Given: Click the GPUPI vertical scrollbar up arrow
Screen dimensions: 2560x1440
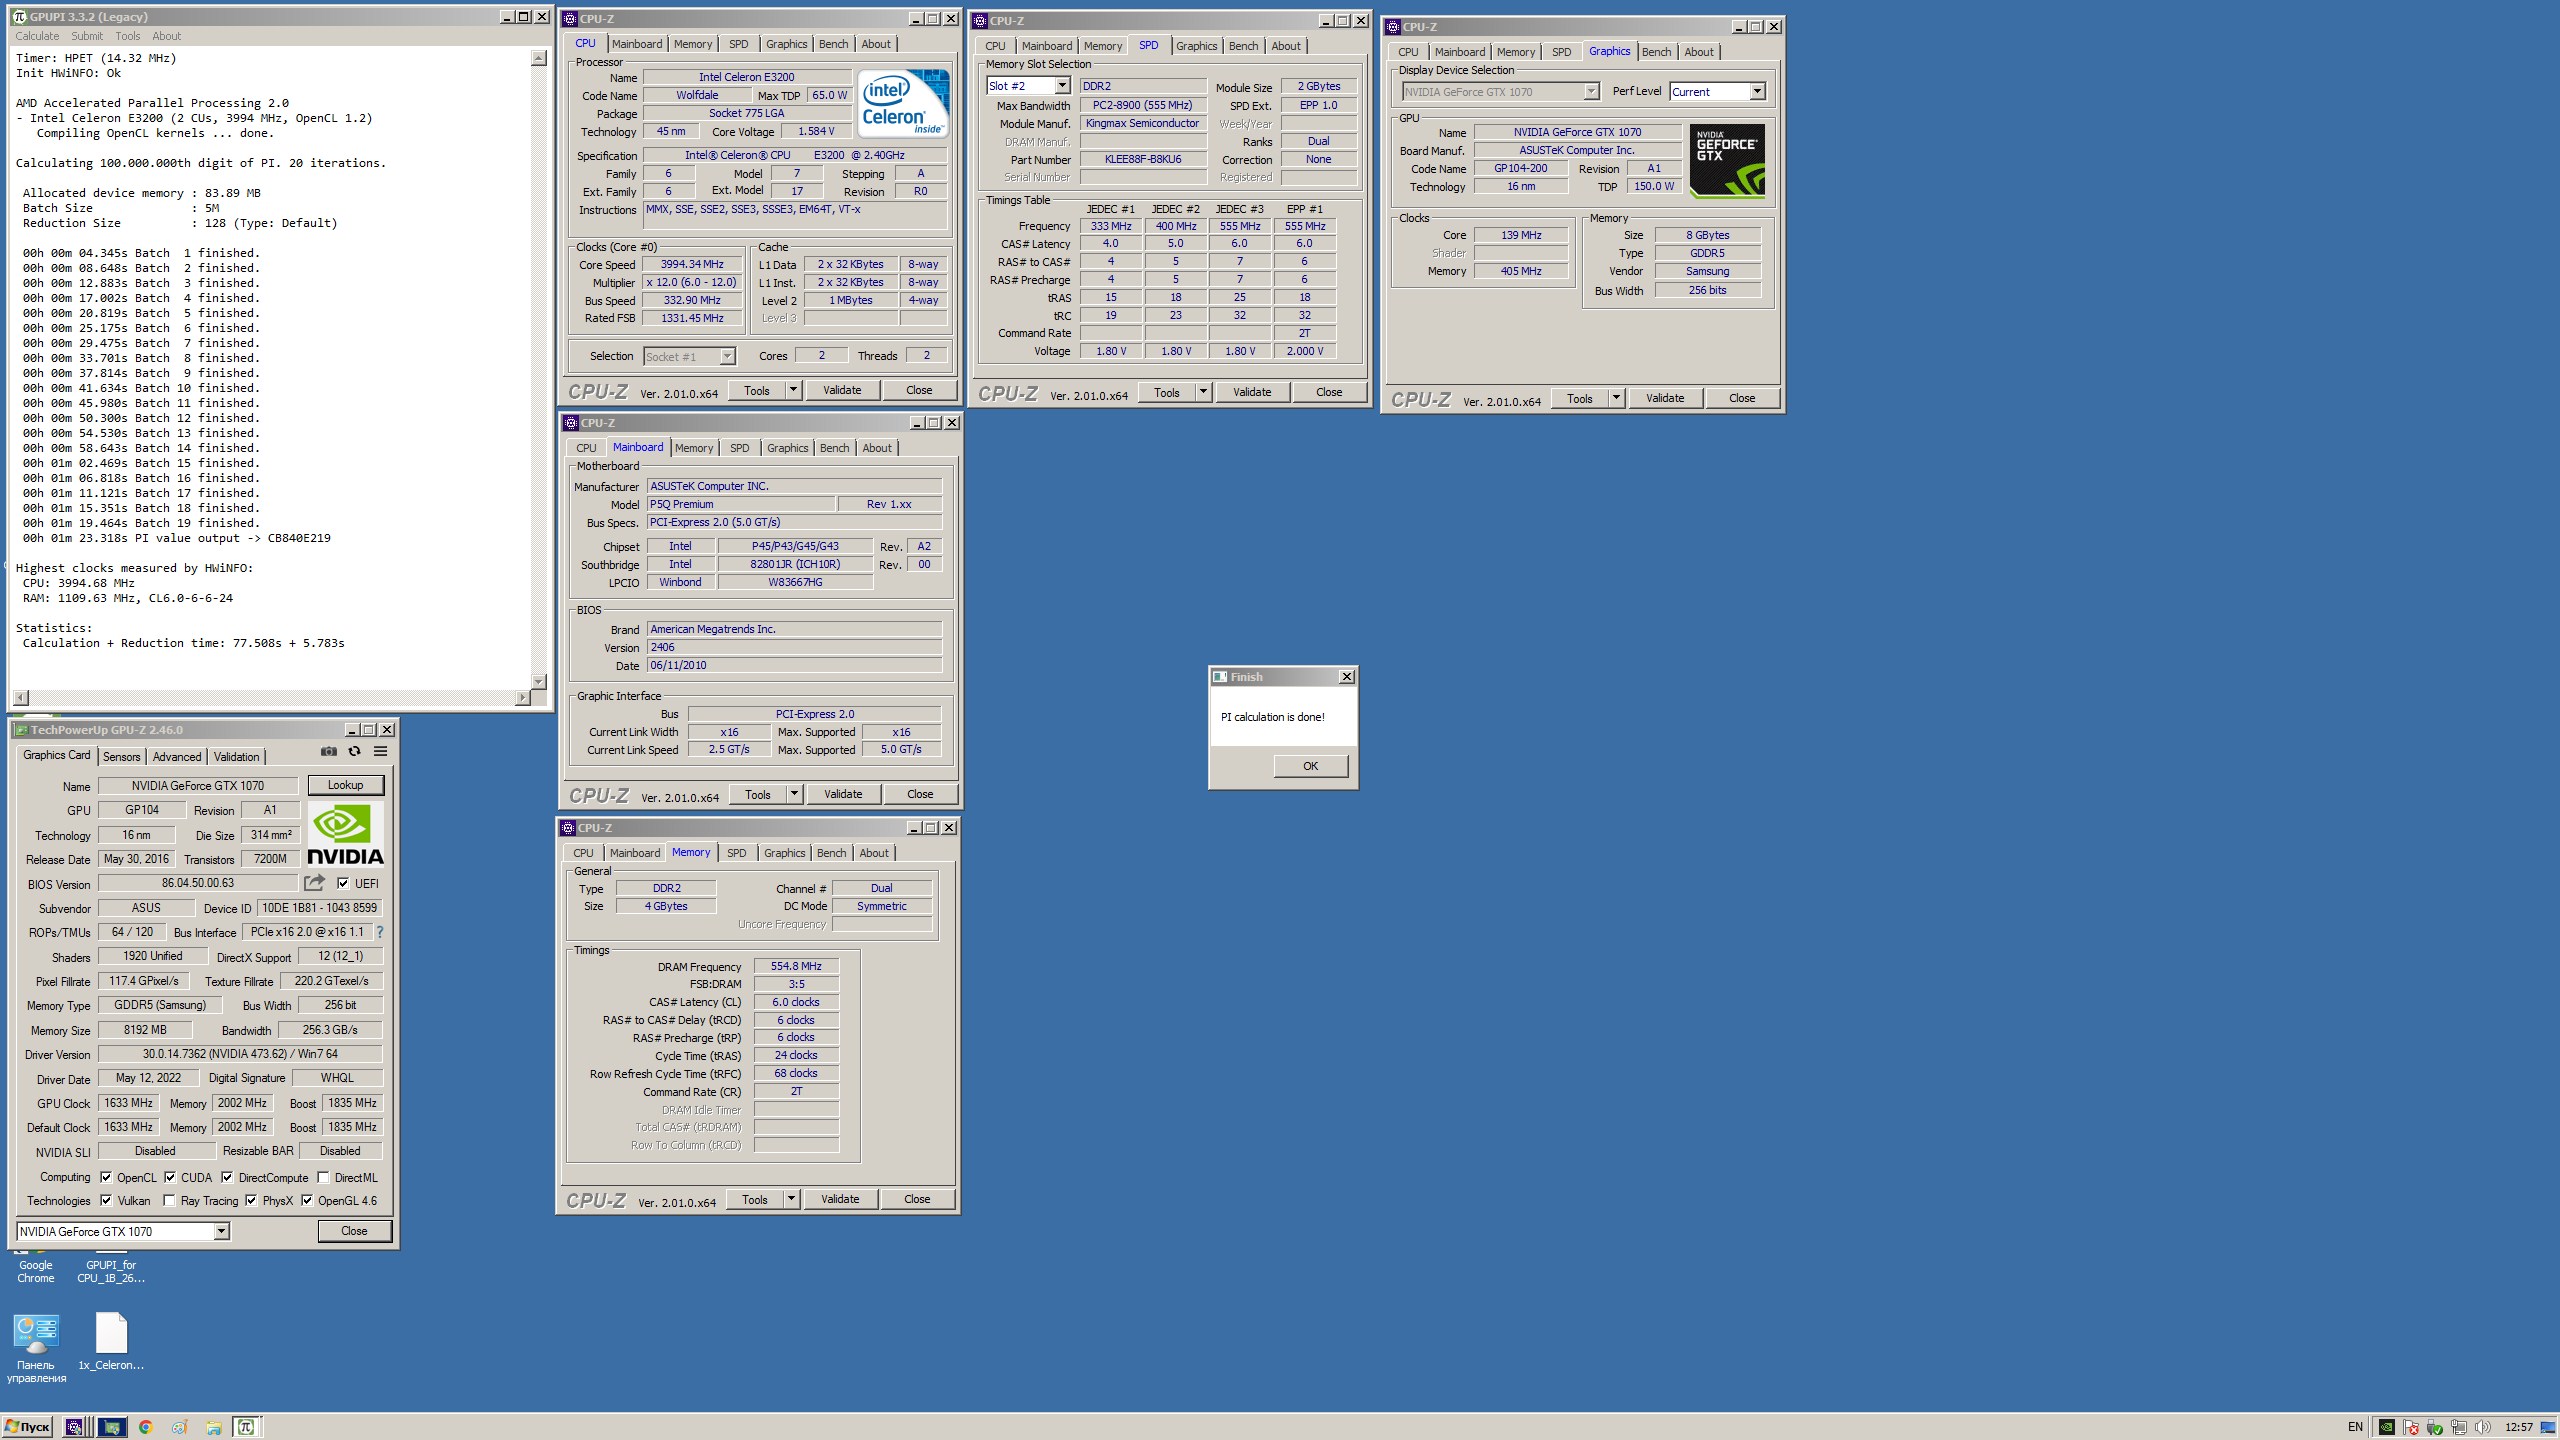Looking at the screenshot, I should pos(539,58).
